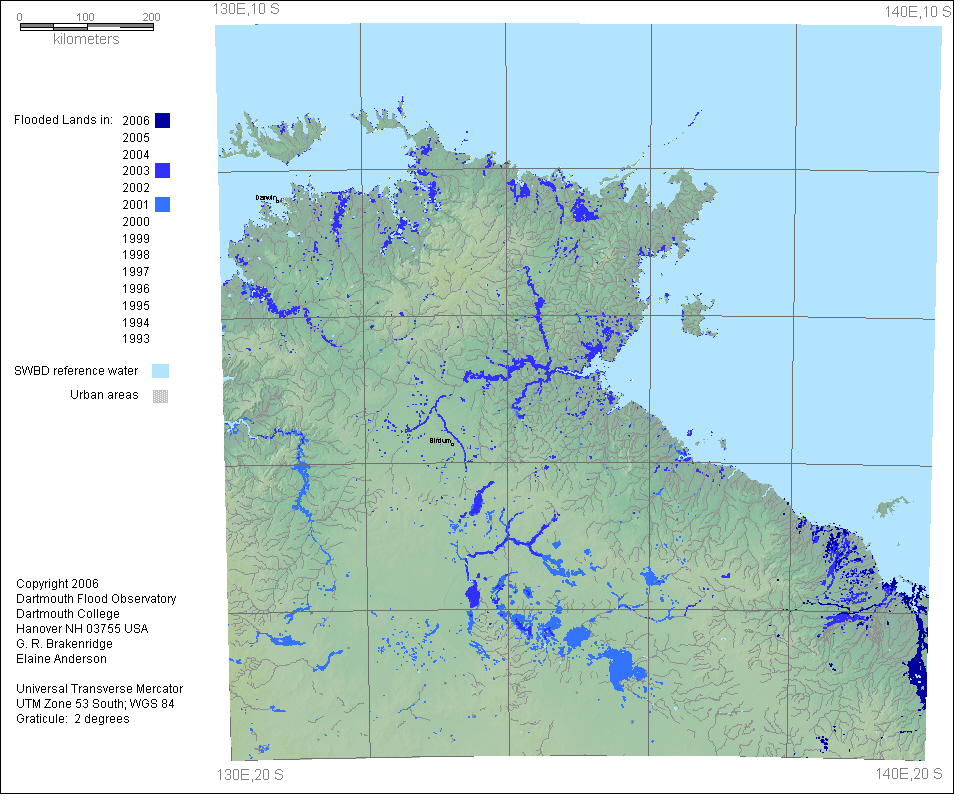Select year 2004 in the legend
Screen dimensions: 960x806
pyautogui.click(x=136, y=155)
